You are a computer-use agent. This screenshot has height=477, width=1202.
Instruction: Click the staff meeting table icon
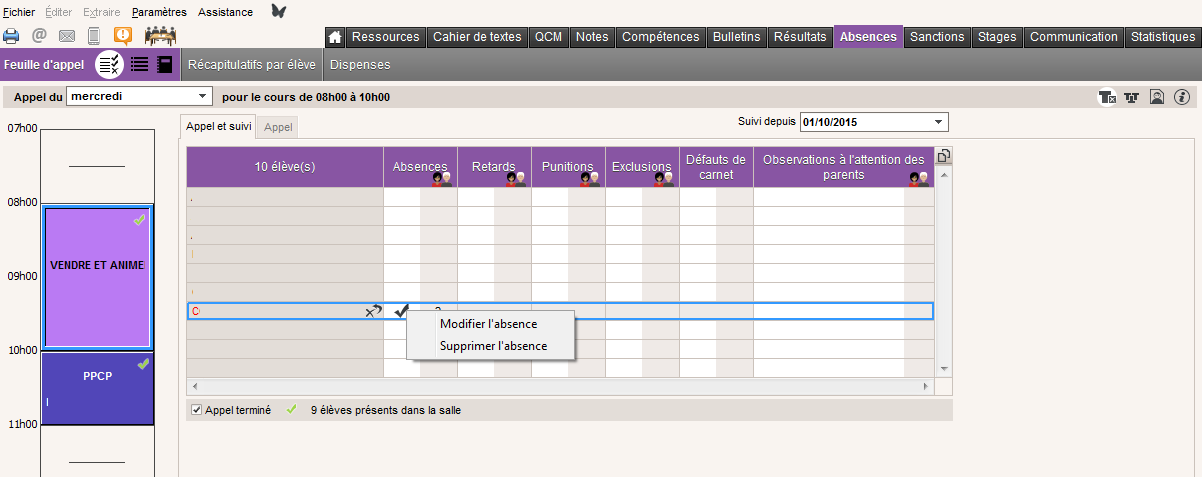pos(160,36)
